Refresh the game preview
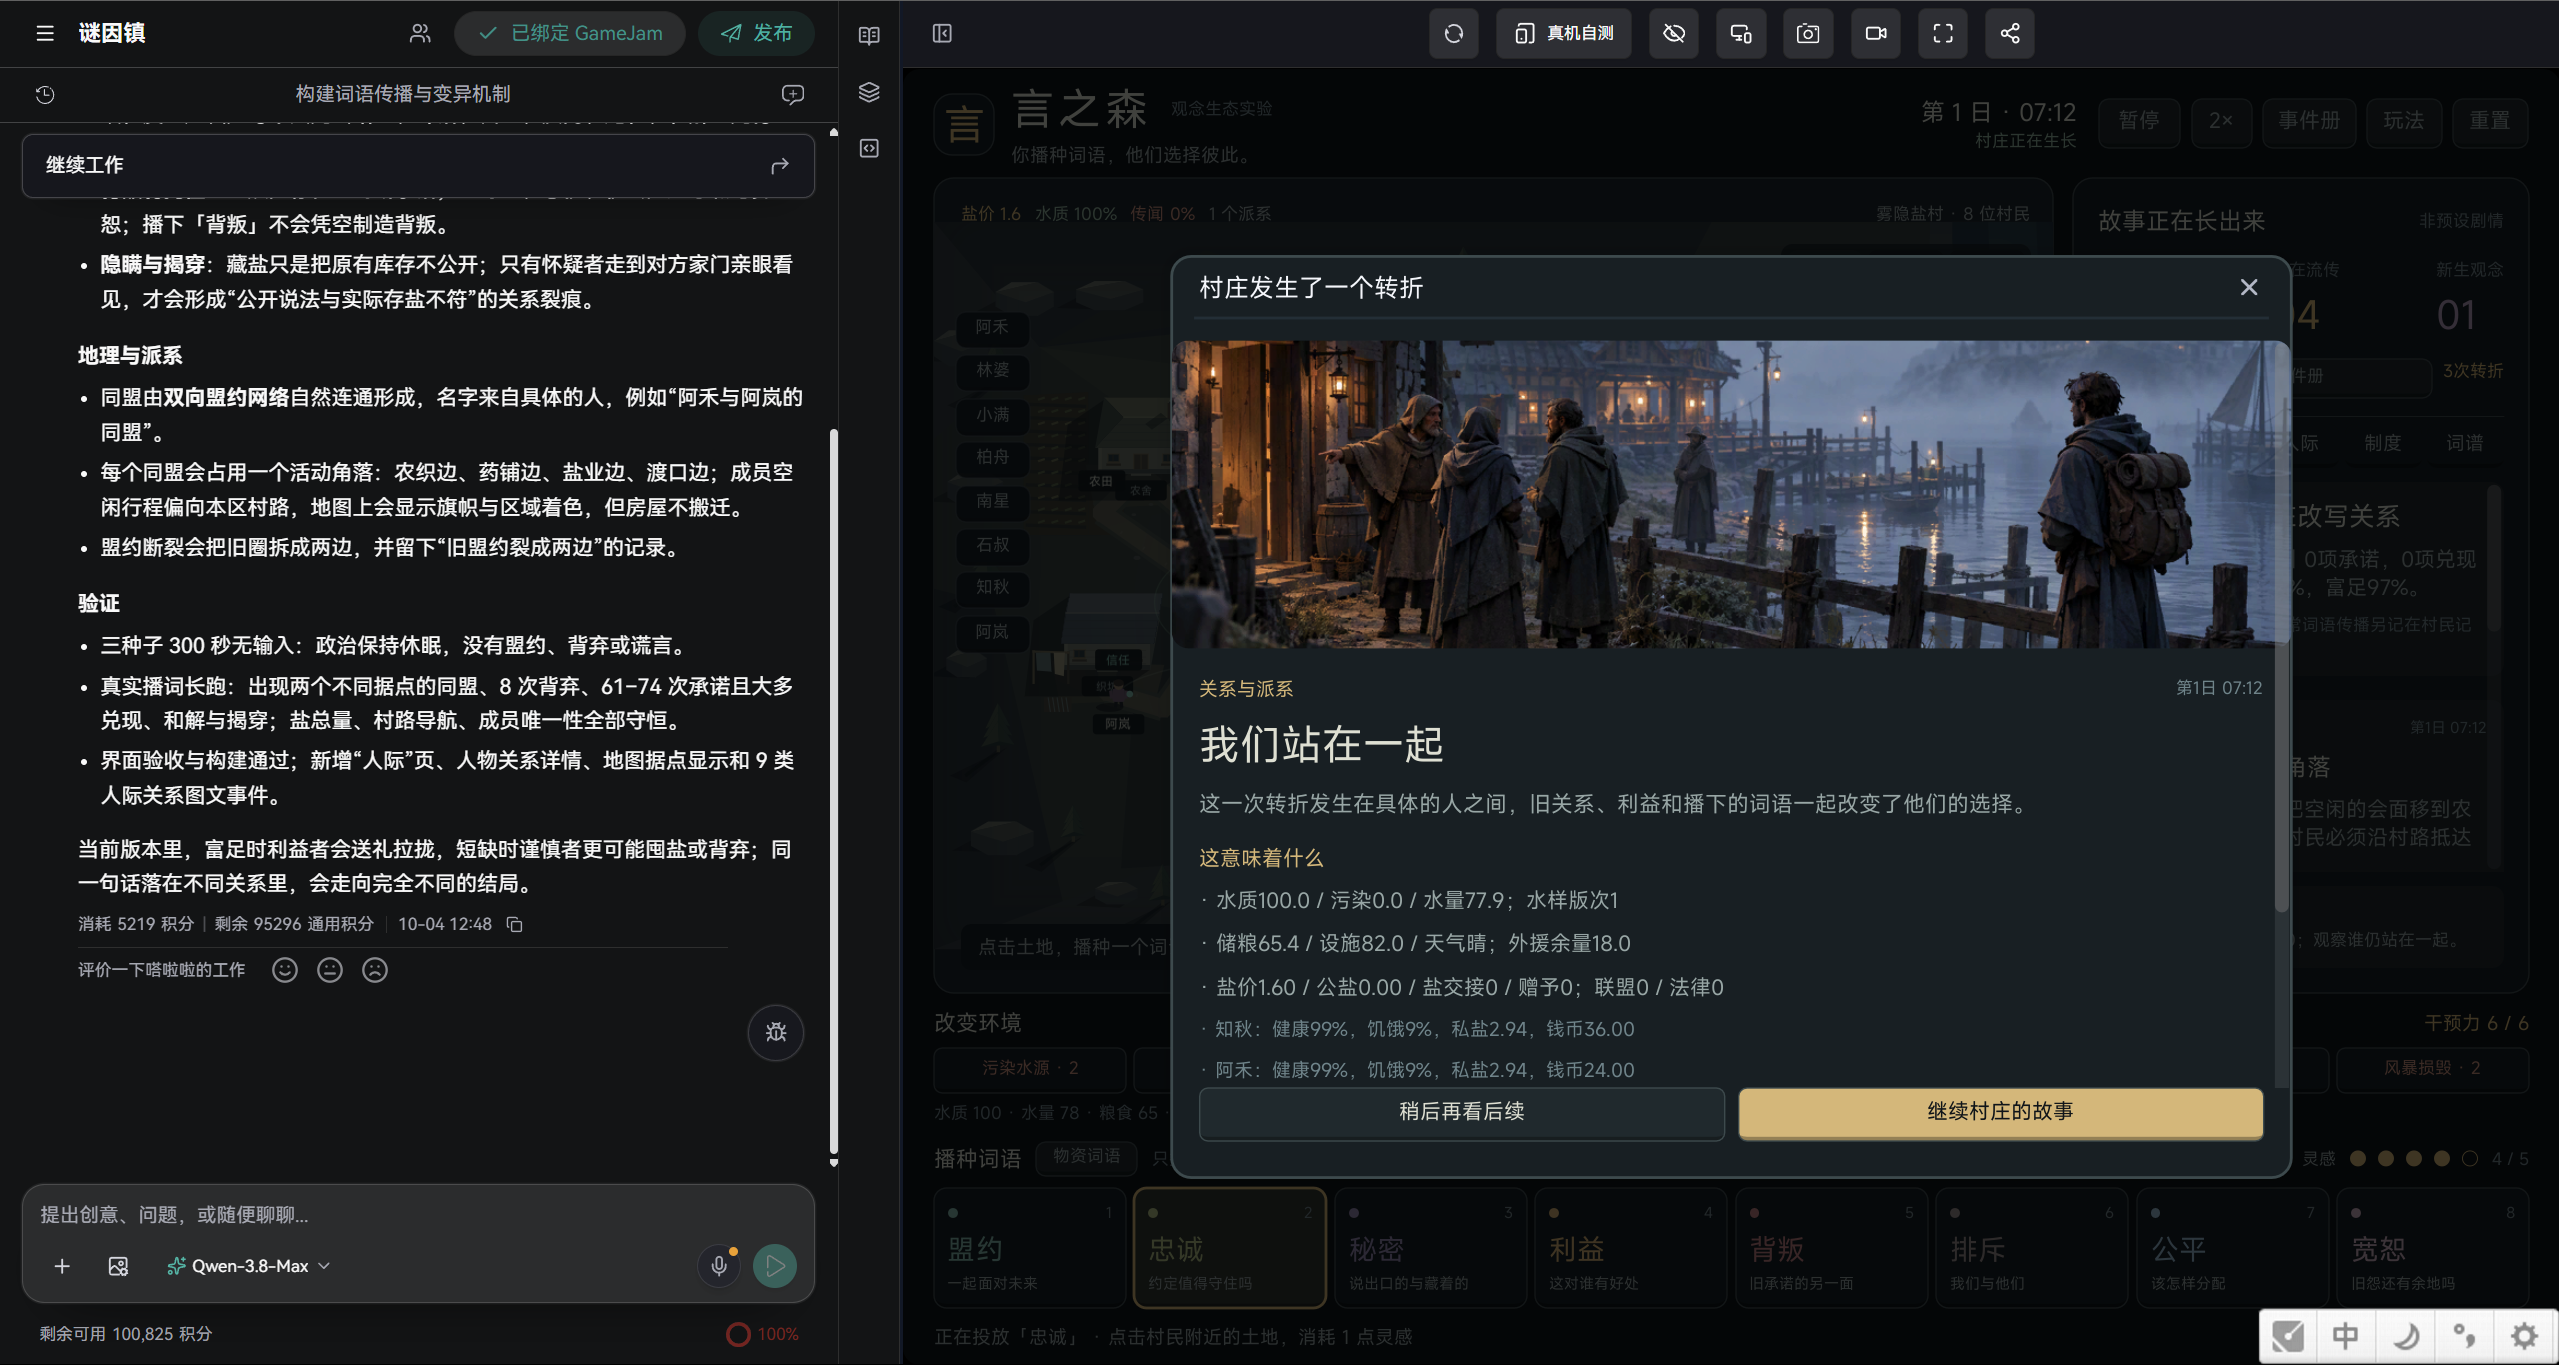The image size is (2559, 1365). pyautogui.click(x=1454, y=33)
